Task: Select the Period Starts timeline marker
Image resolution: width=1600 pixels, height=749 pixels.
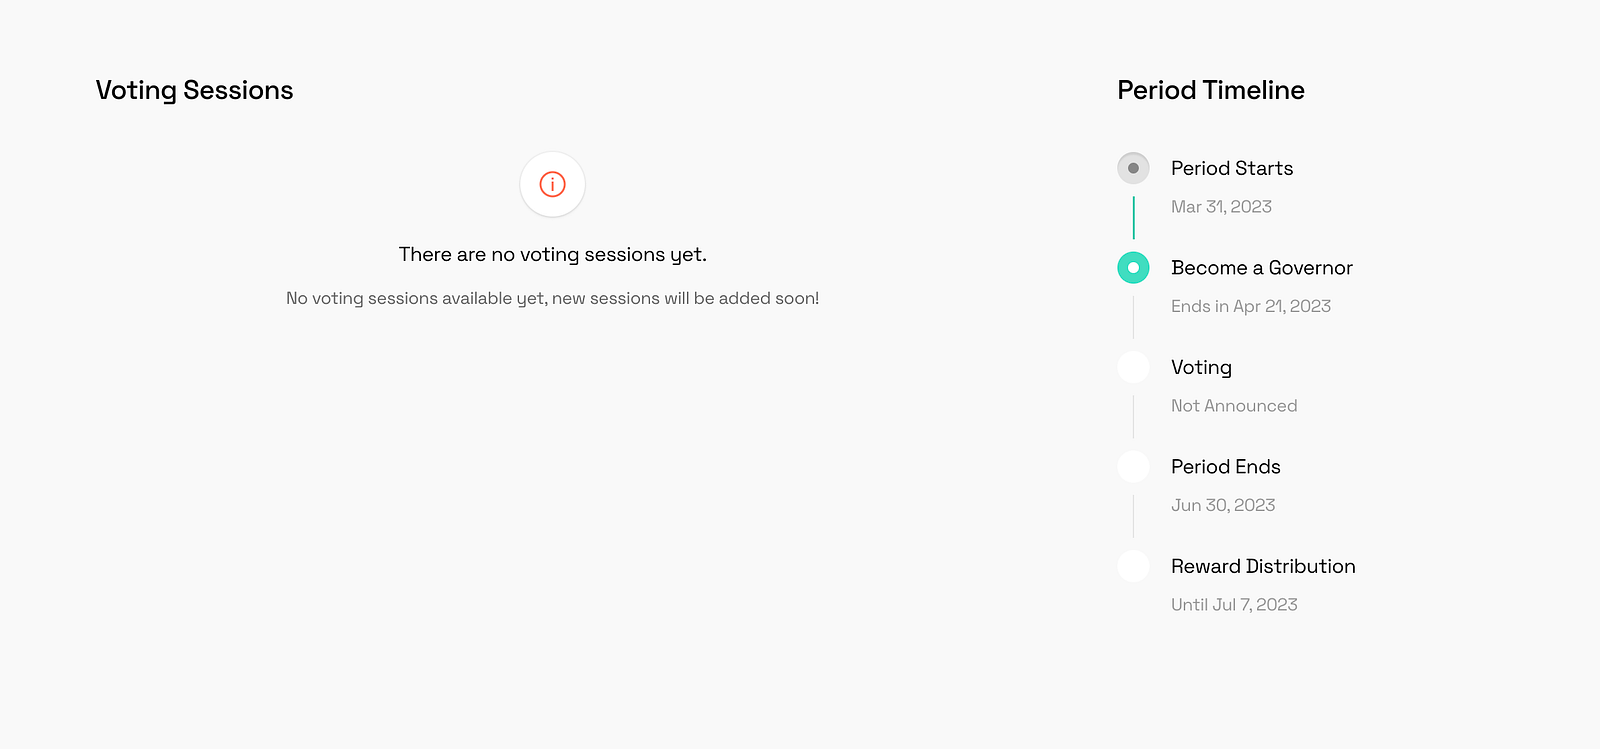Action: (x=1133, y=168)
